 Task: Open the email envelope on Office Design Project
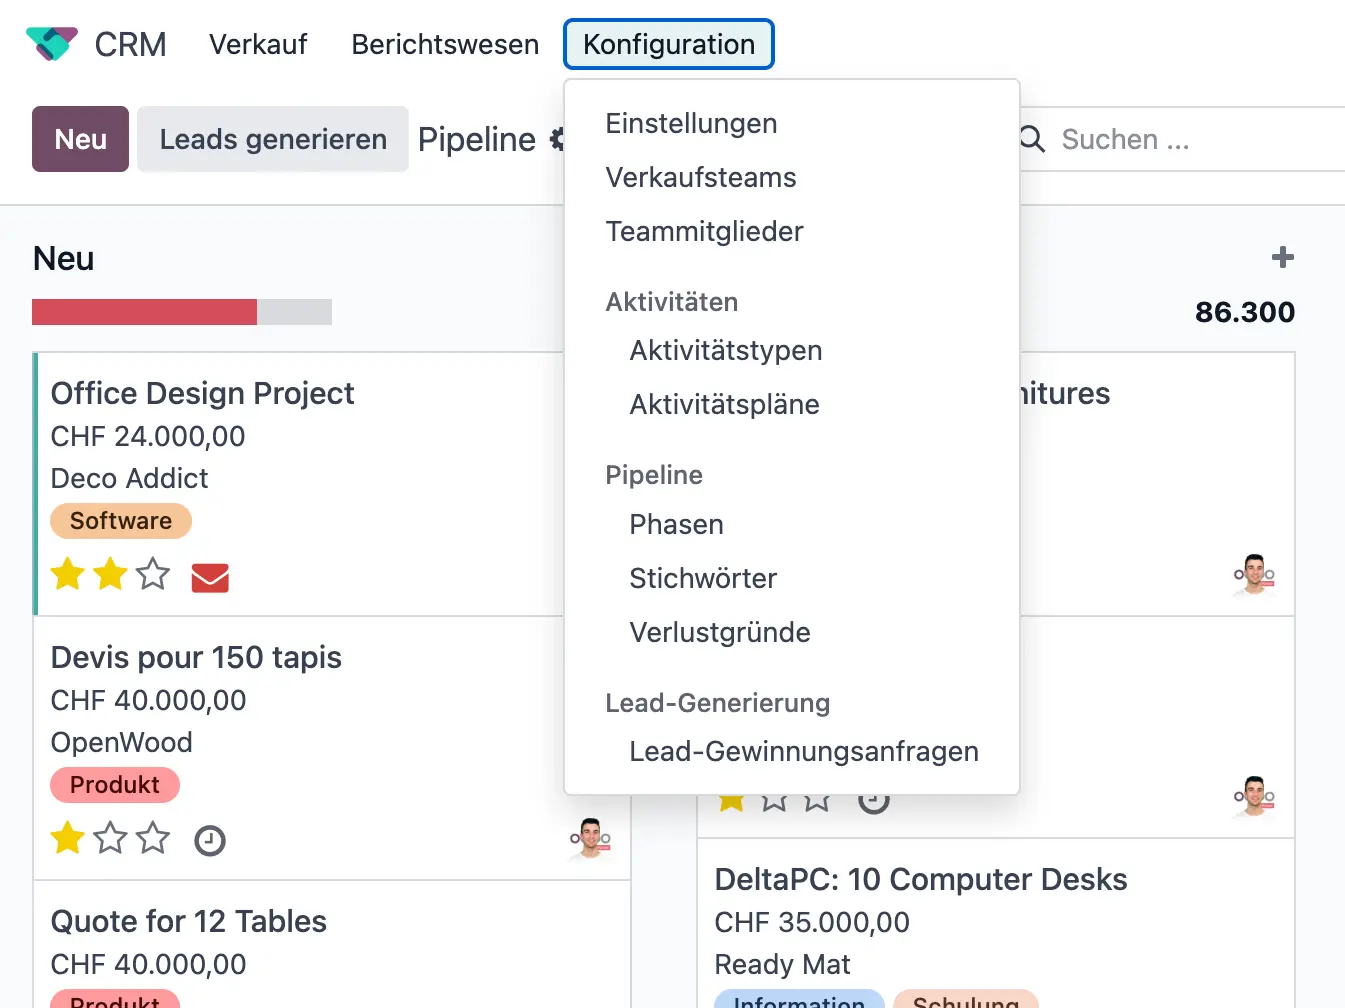(x=210, y=577)
